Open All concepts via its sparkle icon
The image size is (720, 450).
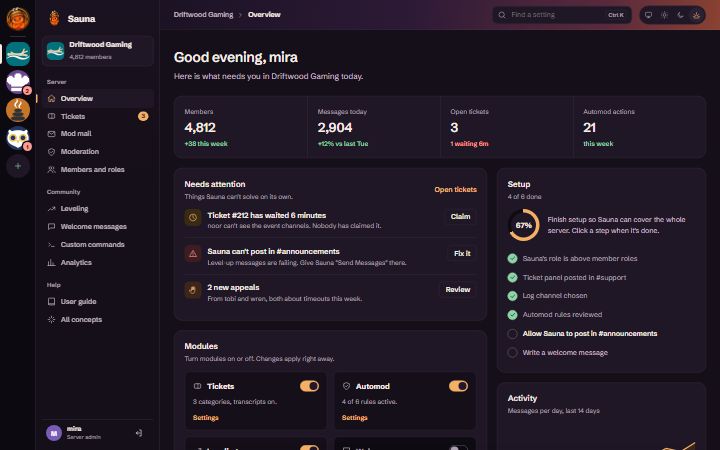[51, 319]
